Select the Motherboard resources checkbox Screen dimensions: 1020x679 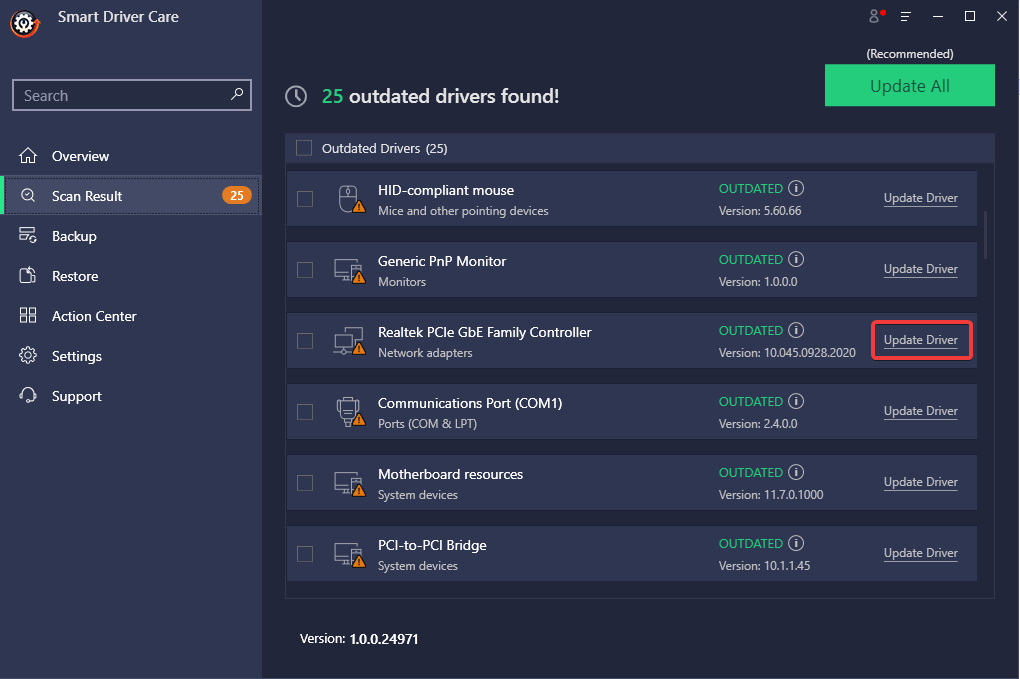[305, 483]
